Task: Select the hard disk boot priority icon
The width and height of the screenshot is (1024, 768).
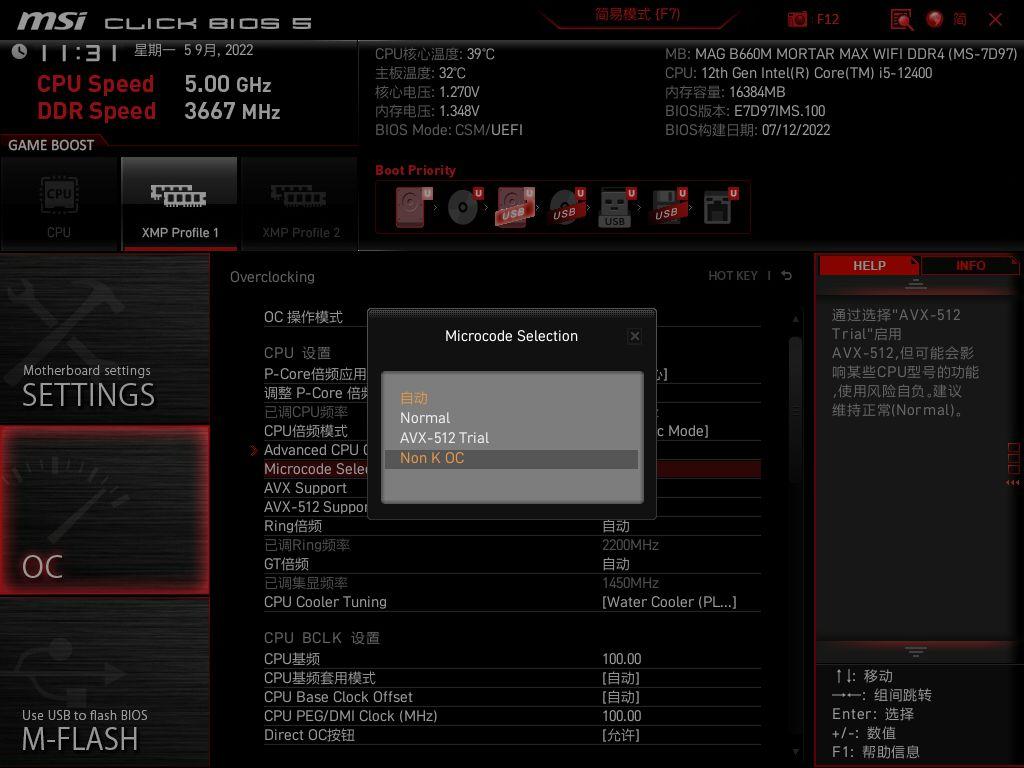Action: pyautogui.click(x=410, y=205)
